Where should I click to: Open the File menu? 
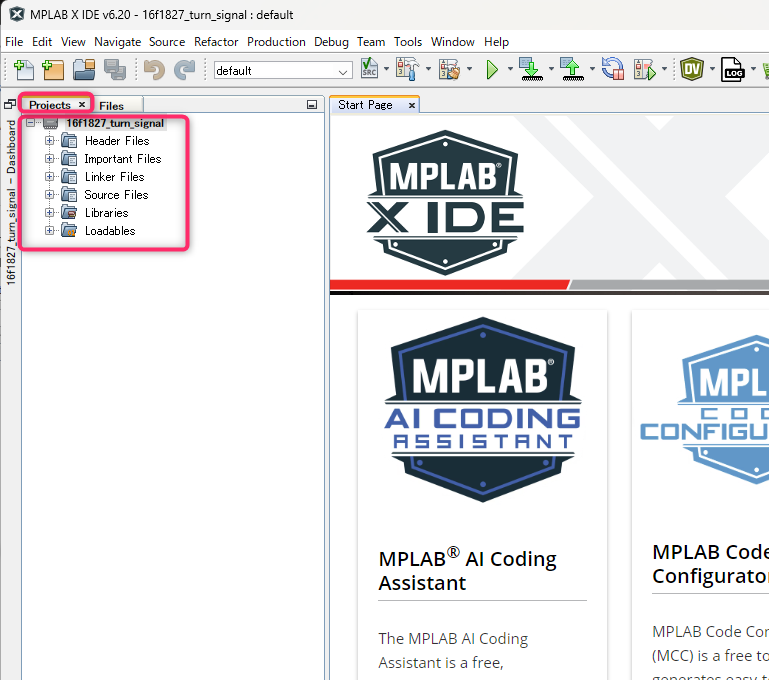coord(14,42)
